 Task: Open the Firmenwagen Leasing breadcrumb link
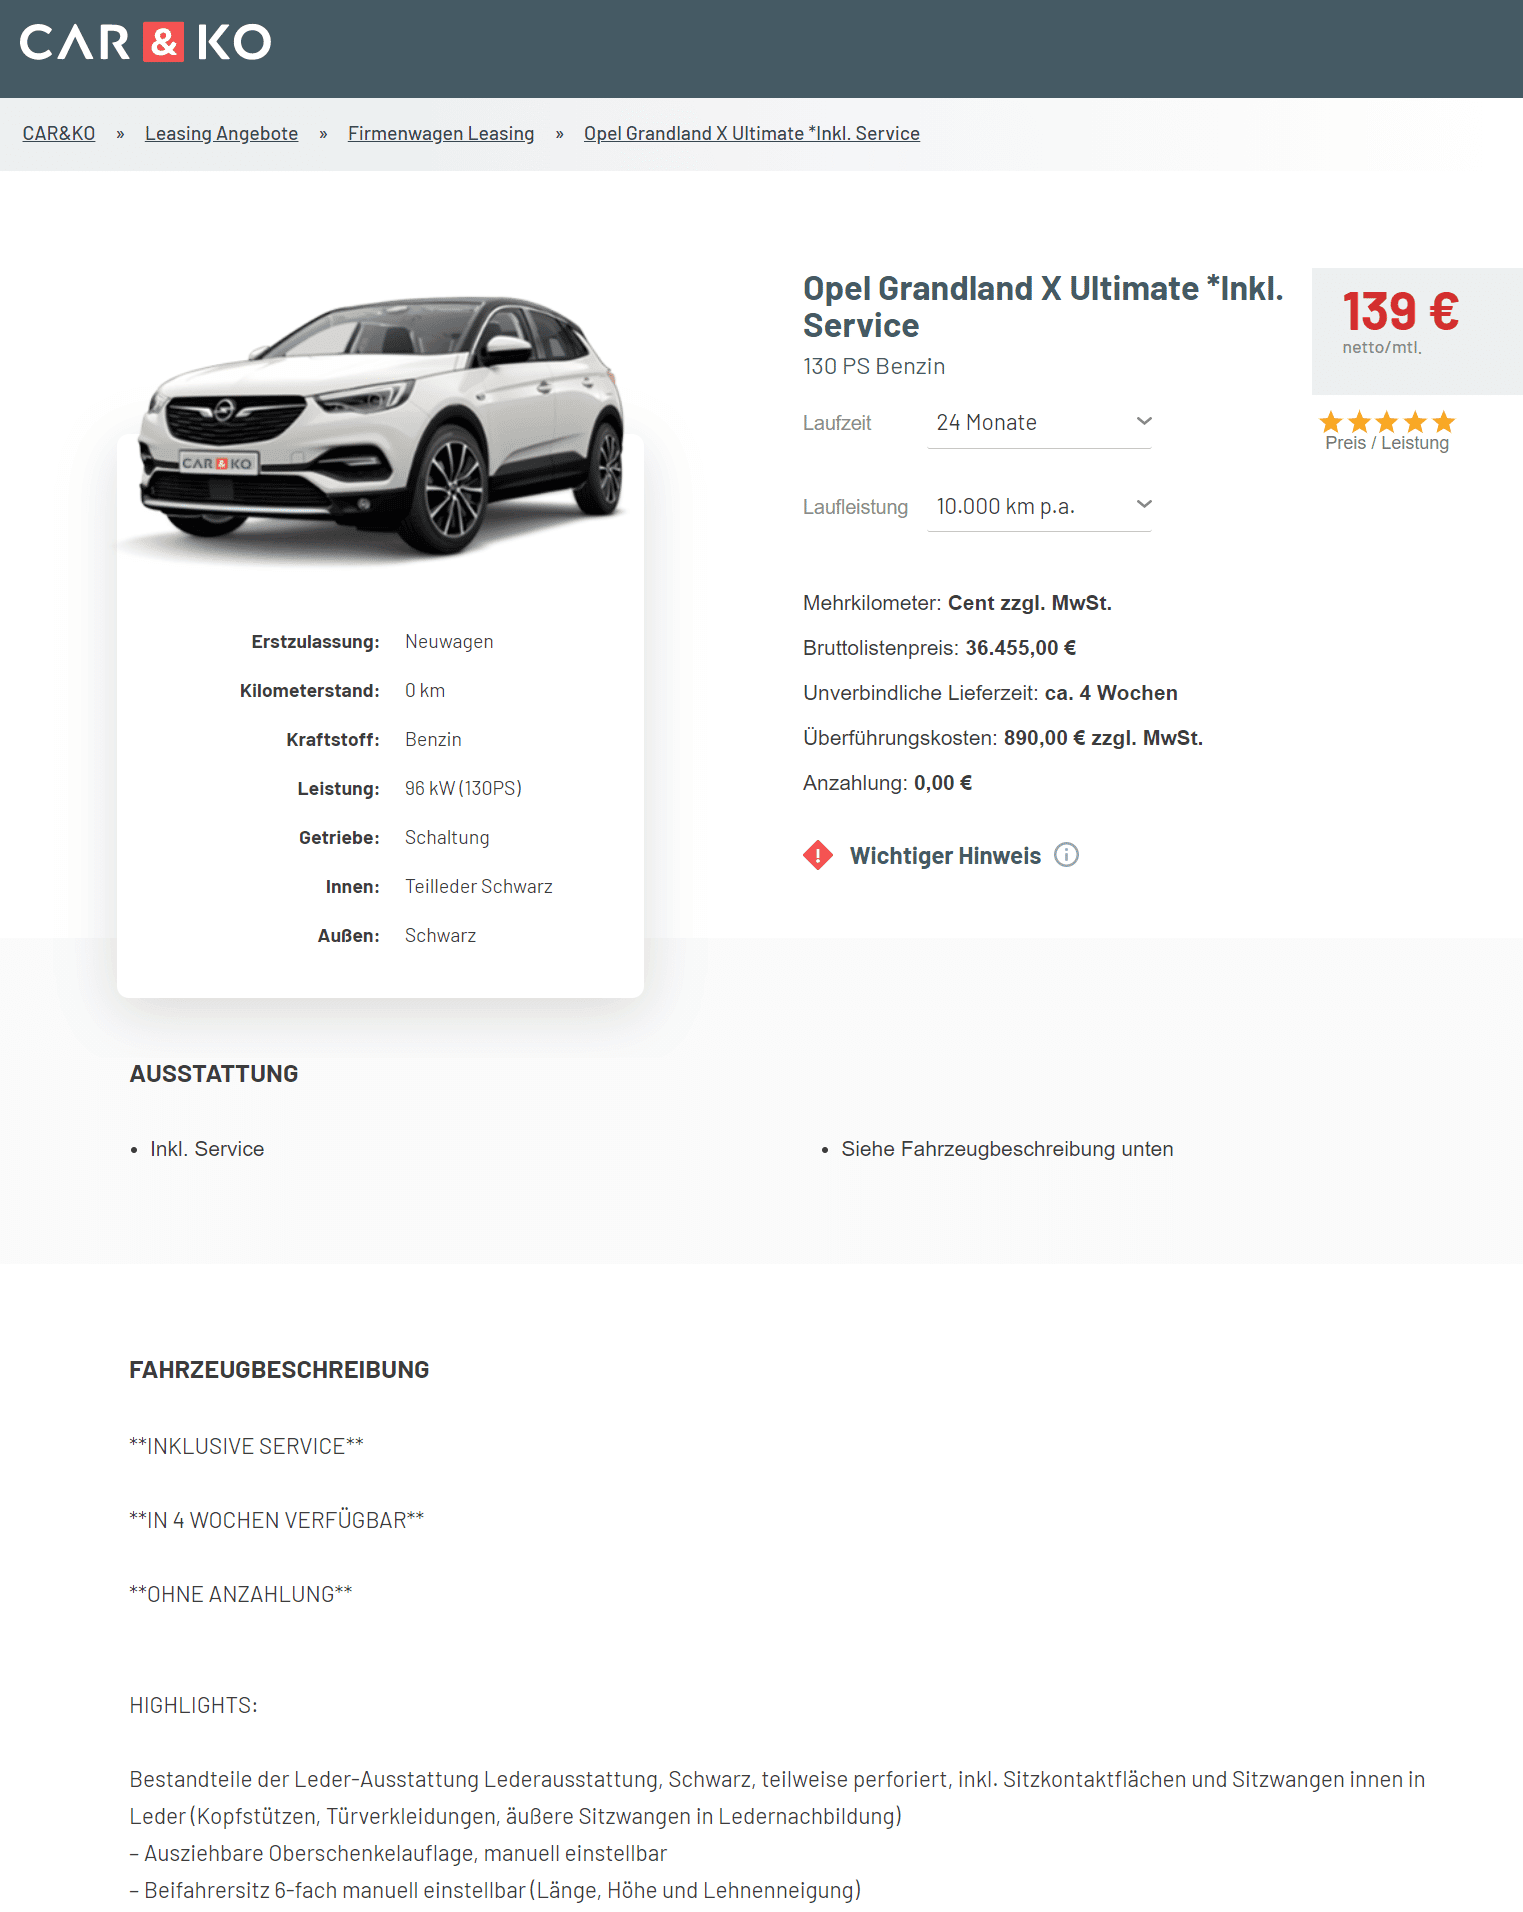click(x=441, y=133)
